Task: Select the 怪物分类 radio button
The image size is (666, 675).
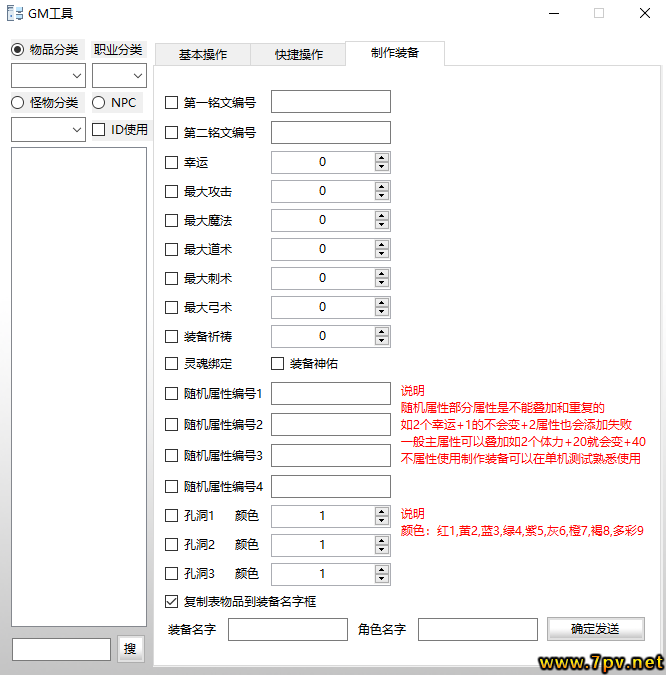Action: (x=18, y=102)
